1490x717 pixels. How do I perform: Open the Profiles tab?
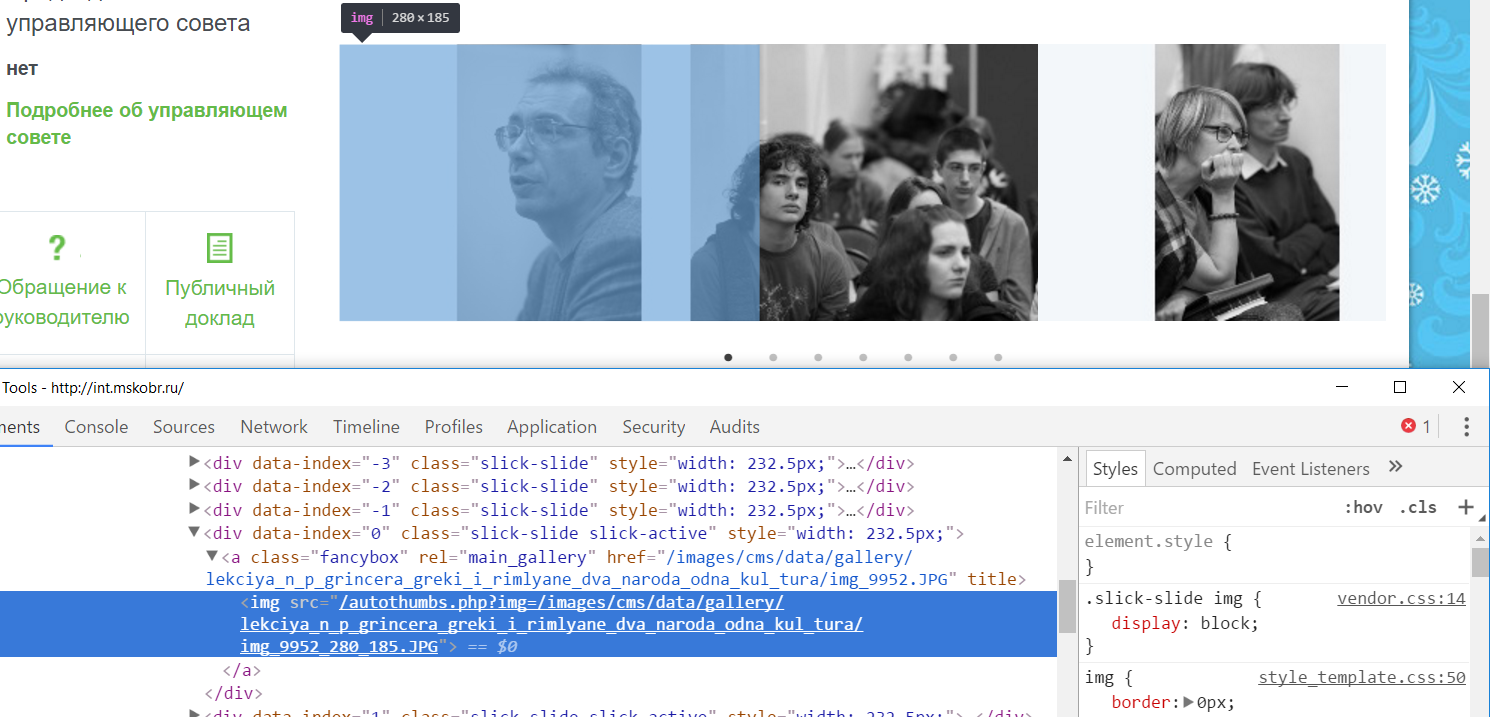454,427
